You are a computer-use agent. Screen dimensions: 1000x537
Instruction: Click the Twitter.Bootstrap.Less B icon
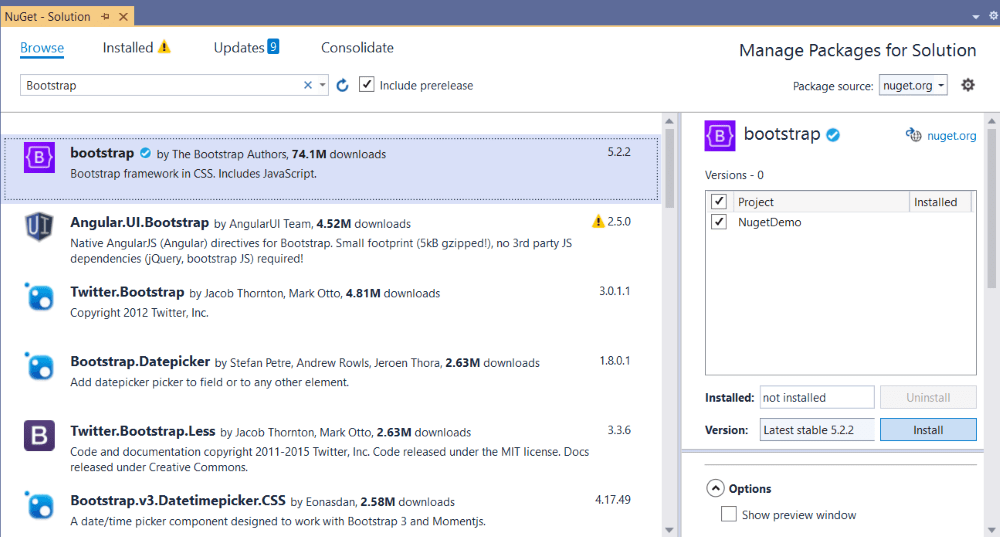pyautogui.click(x=39, y=436)
